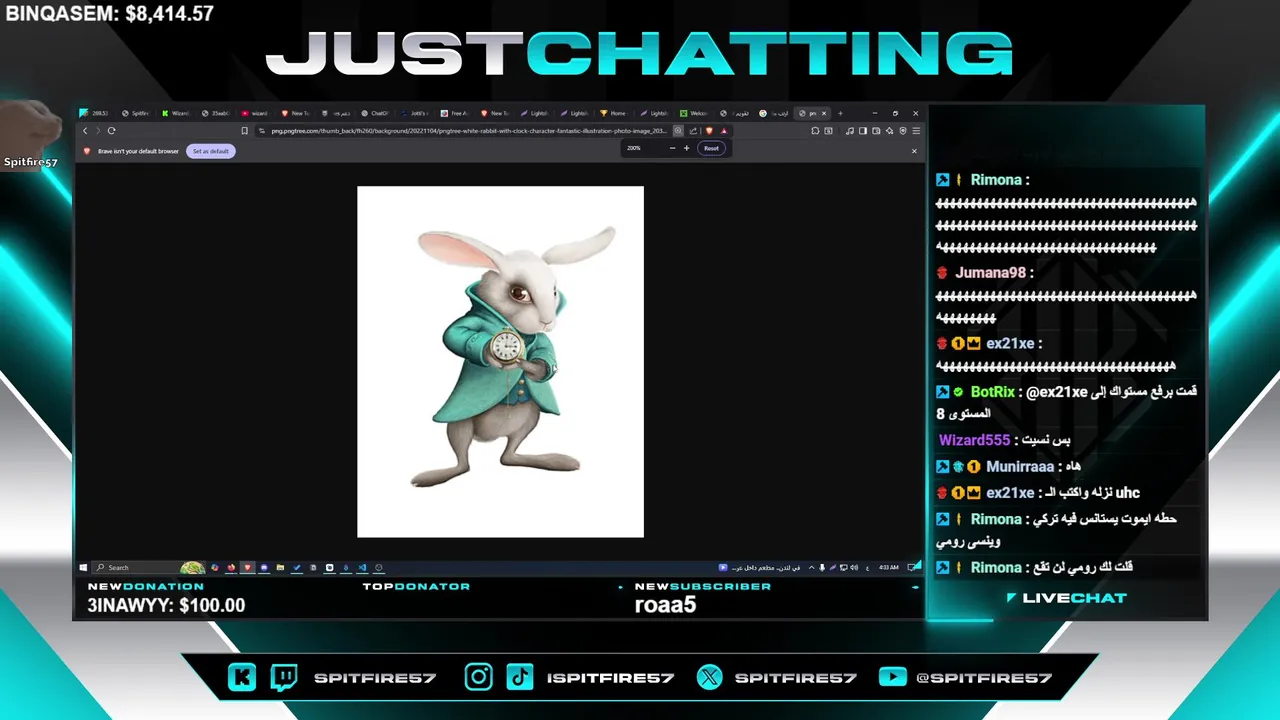Open Brave Shields lion icon
Screen dimensions: 1280x720
coord(709,131)
